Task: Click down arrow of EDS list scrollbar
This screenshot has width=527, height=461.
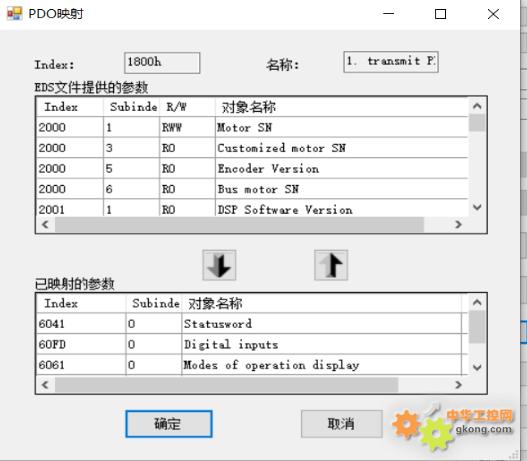Action: coord(477,207)
